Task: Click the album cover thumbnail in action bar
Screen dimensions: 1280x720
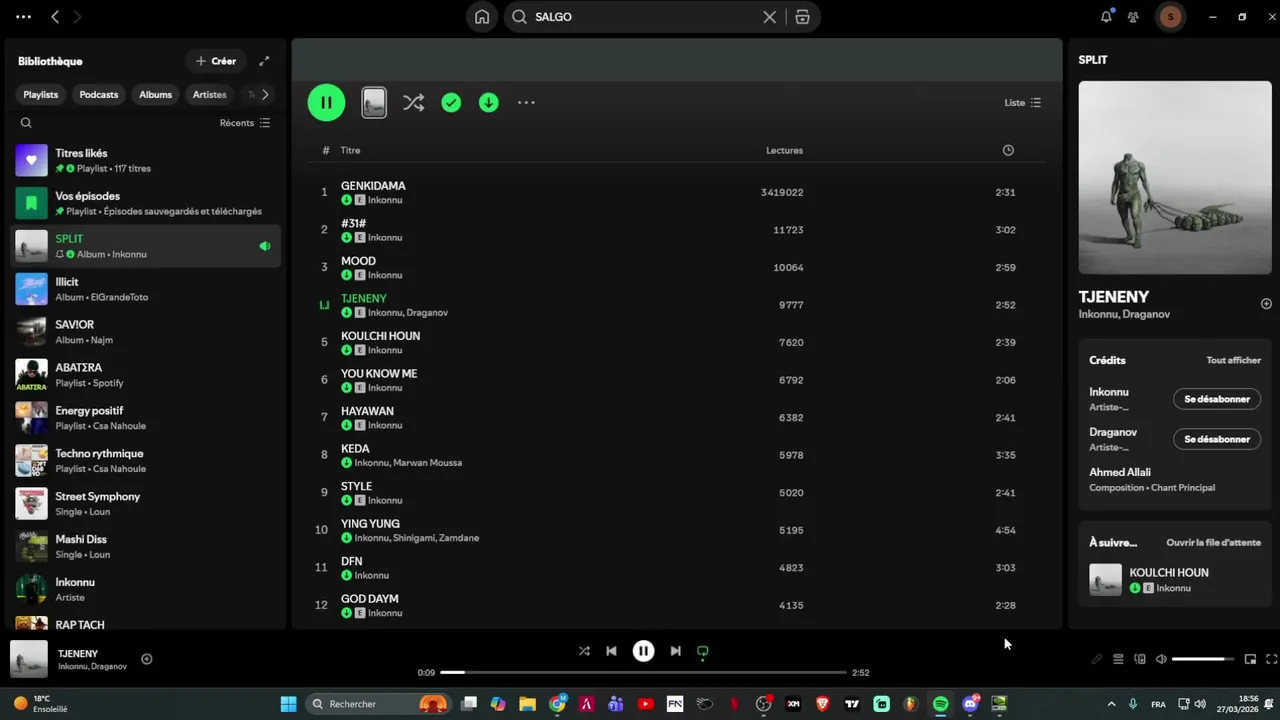Action: point(374,102)
